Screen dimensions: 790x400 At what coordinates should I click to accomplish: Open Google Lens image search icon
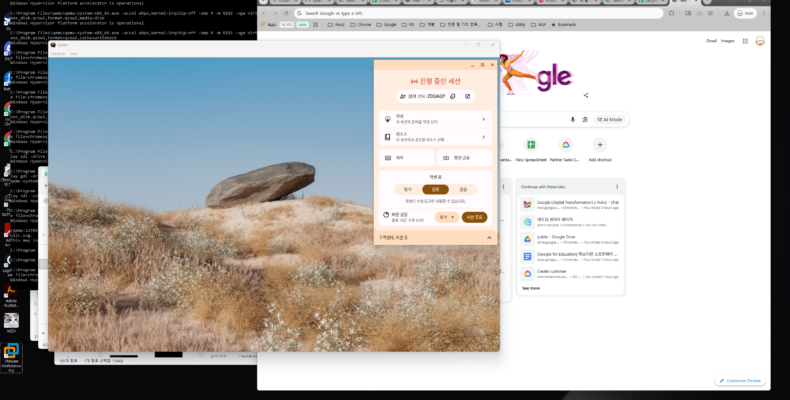585,119
